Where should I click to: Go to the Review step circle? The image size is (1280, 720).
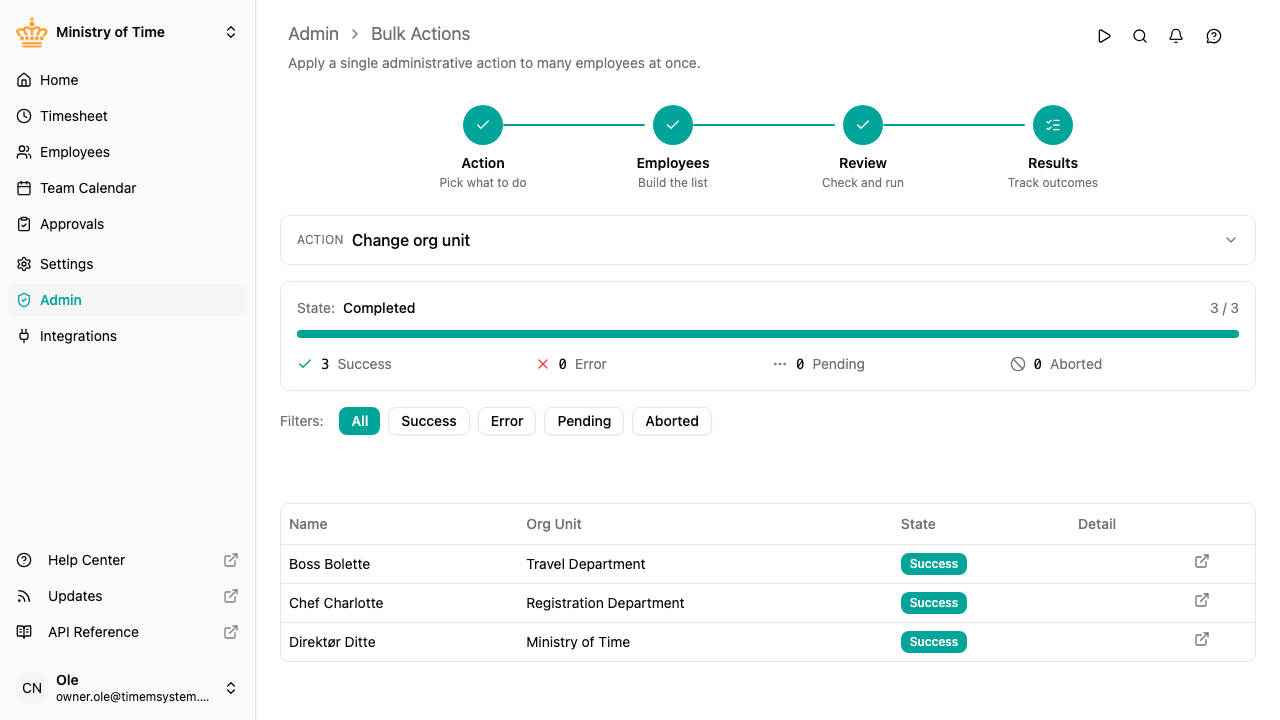pyautogui.click(x=863, y=125)
